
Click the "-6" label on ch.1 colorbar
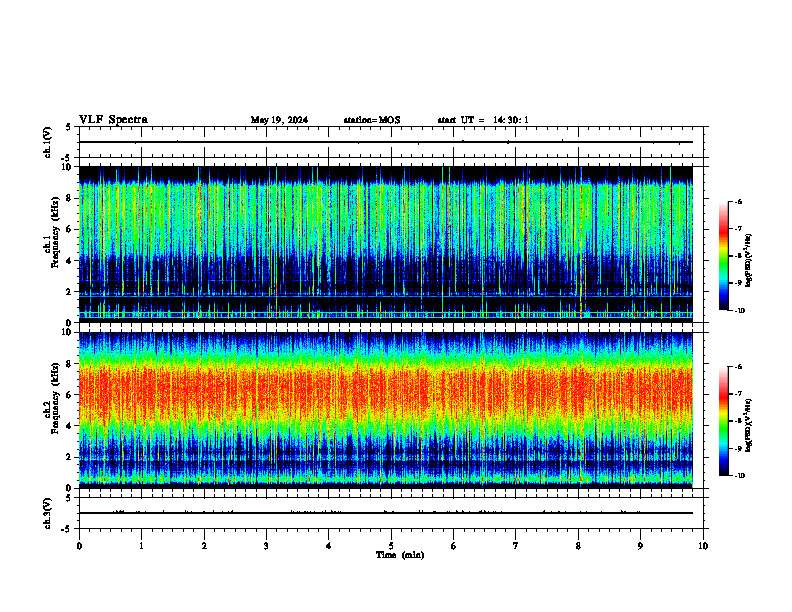pyautogui.click(x=738, y=201)
